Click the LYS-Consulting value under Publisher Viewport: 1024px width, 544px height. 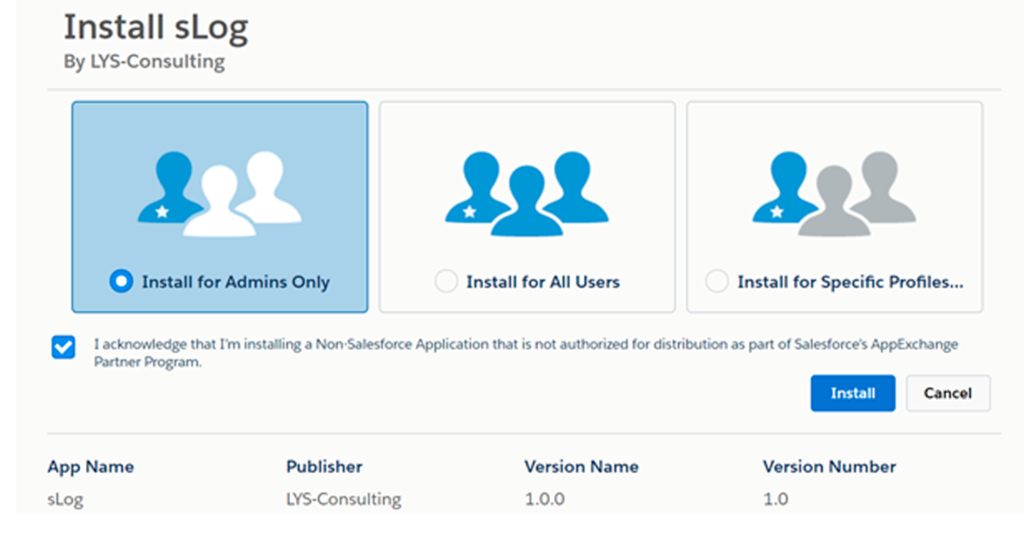click(x=344, y=500)
